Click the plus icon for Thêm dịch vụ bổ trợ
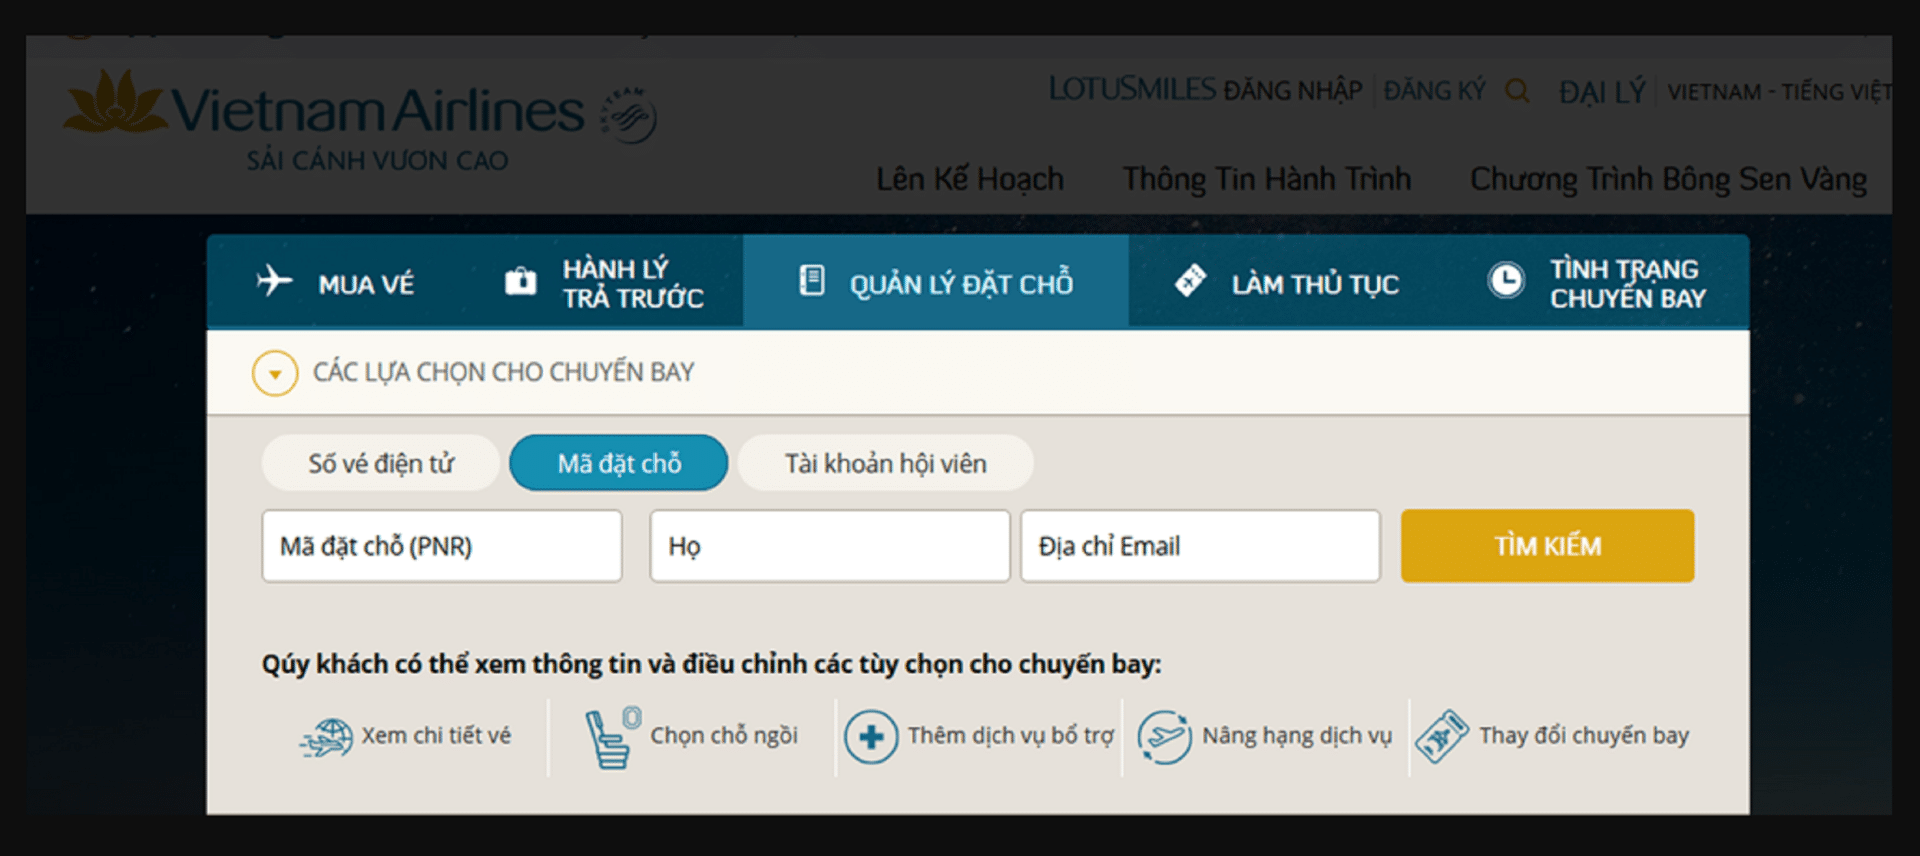The width and height of the screenshot is (1920, 856). (870, 737)
